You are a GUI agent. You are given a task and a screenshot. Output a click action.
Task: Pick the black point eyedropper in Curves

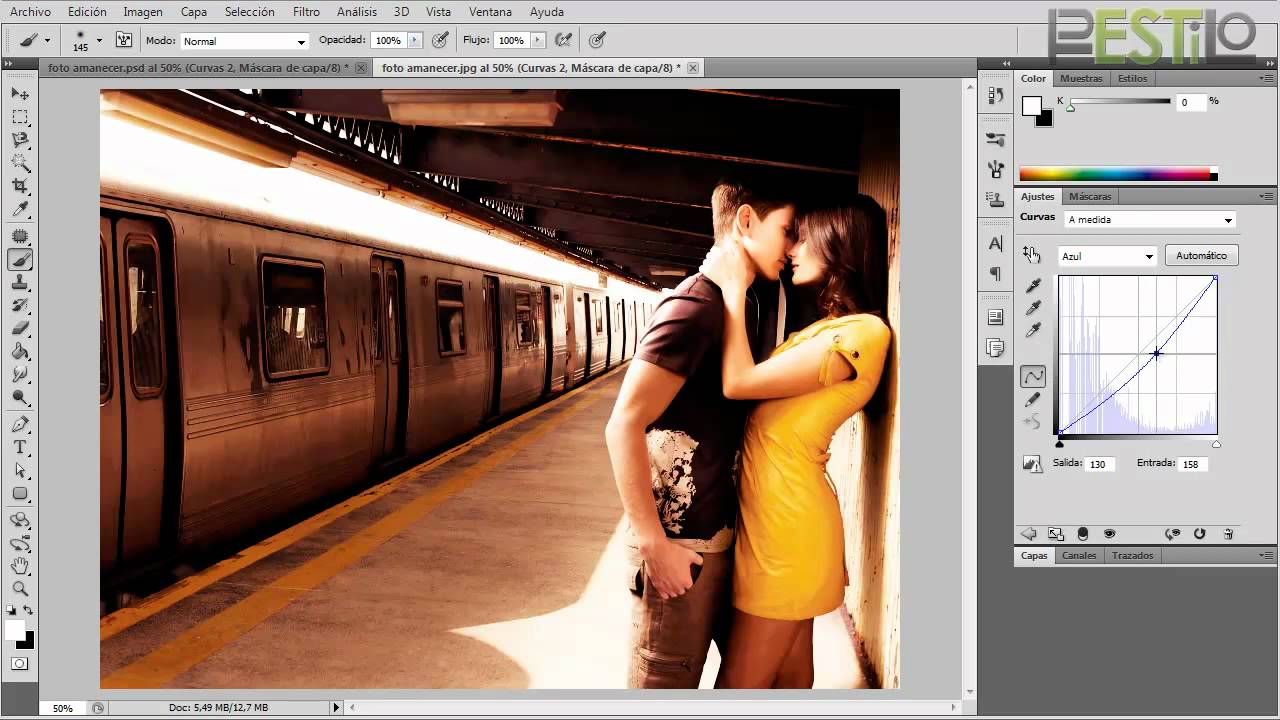(x=1033, y=286)
